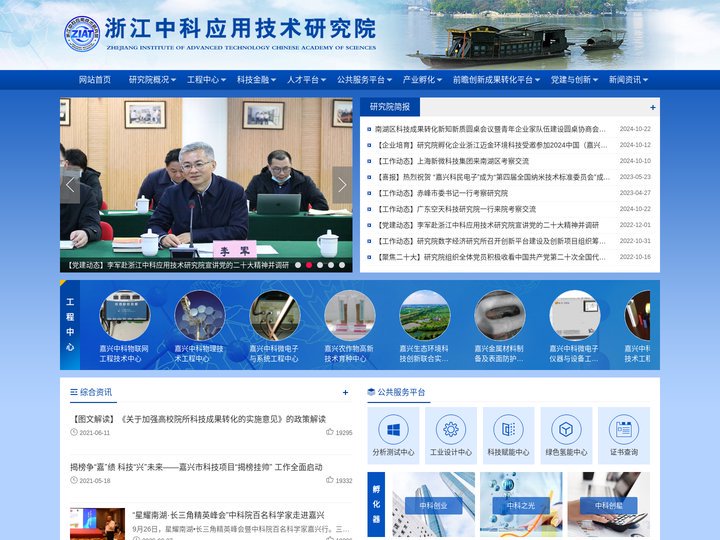Image resolution: width=720 pixels, height=540 pixels.
Task: Click the 中科创星 incubator image
Action: click(609, 505)
